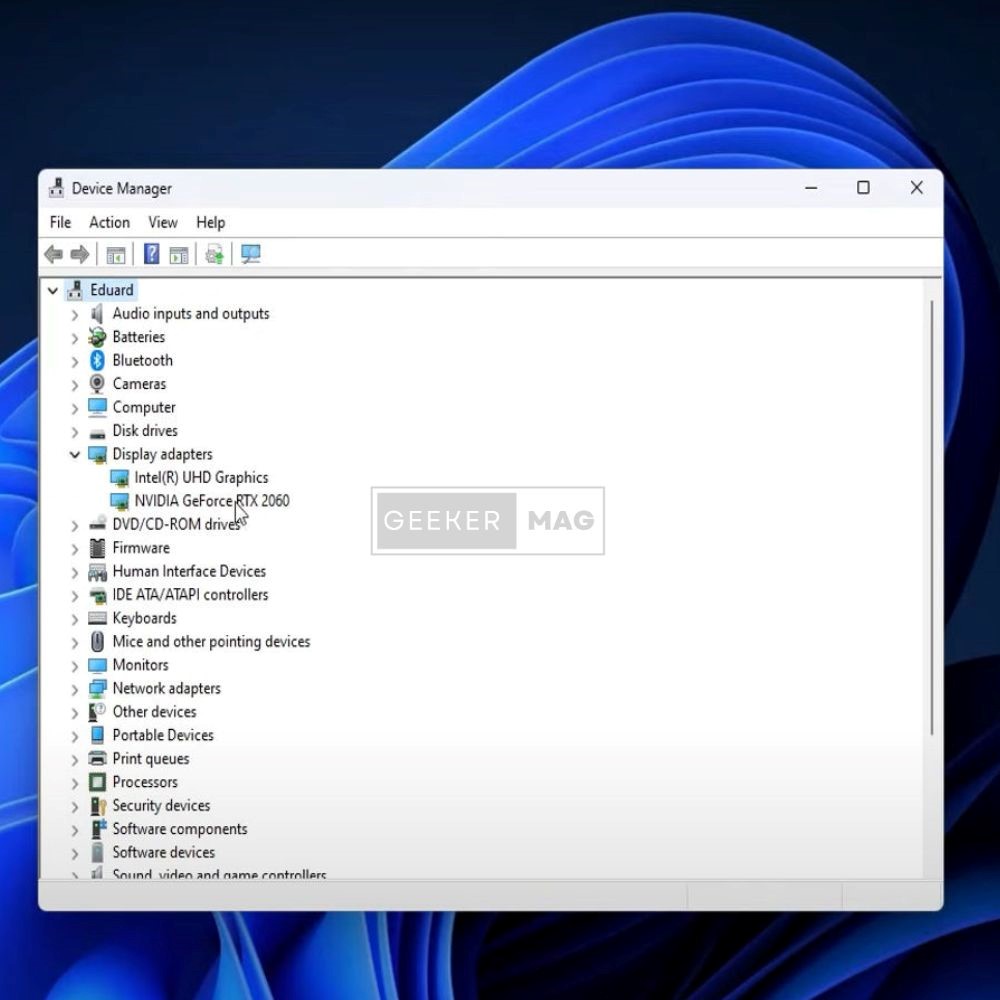Screen dimensions: 1000x1000
Task: Collapse the Display adapters category
Action: [x=75, y=455]
